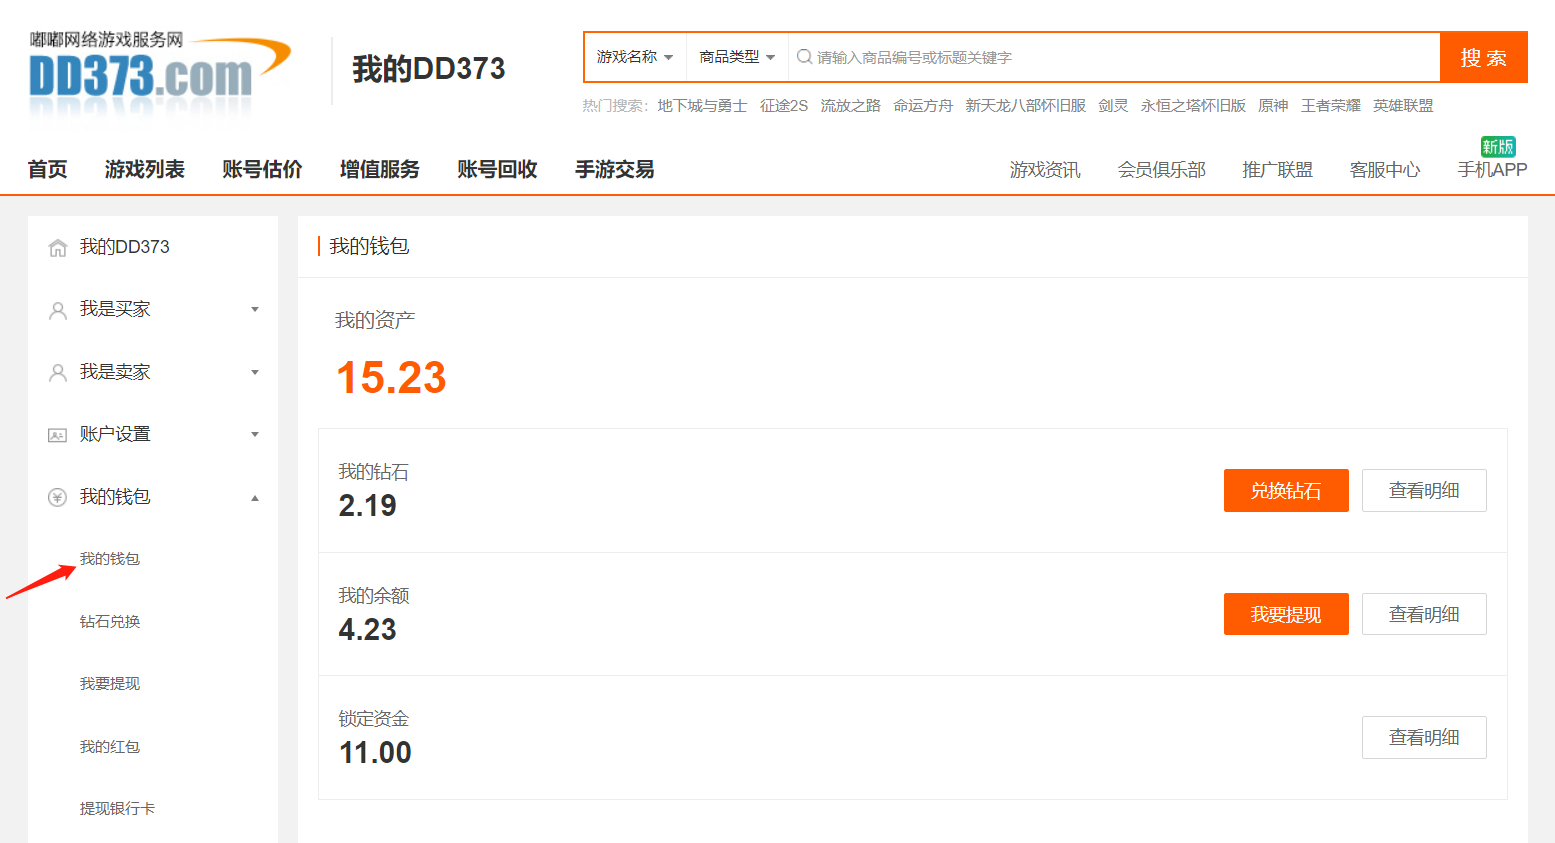Go to 游戏列表 in the main navigation
Screen dimensions: 1555x843
pyautogui.click(x=145, y=170)
